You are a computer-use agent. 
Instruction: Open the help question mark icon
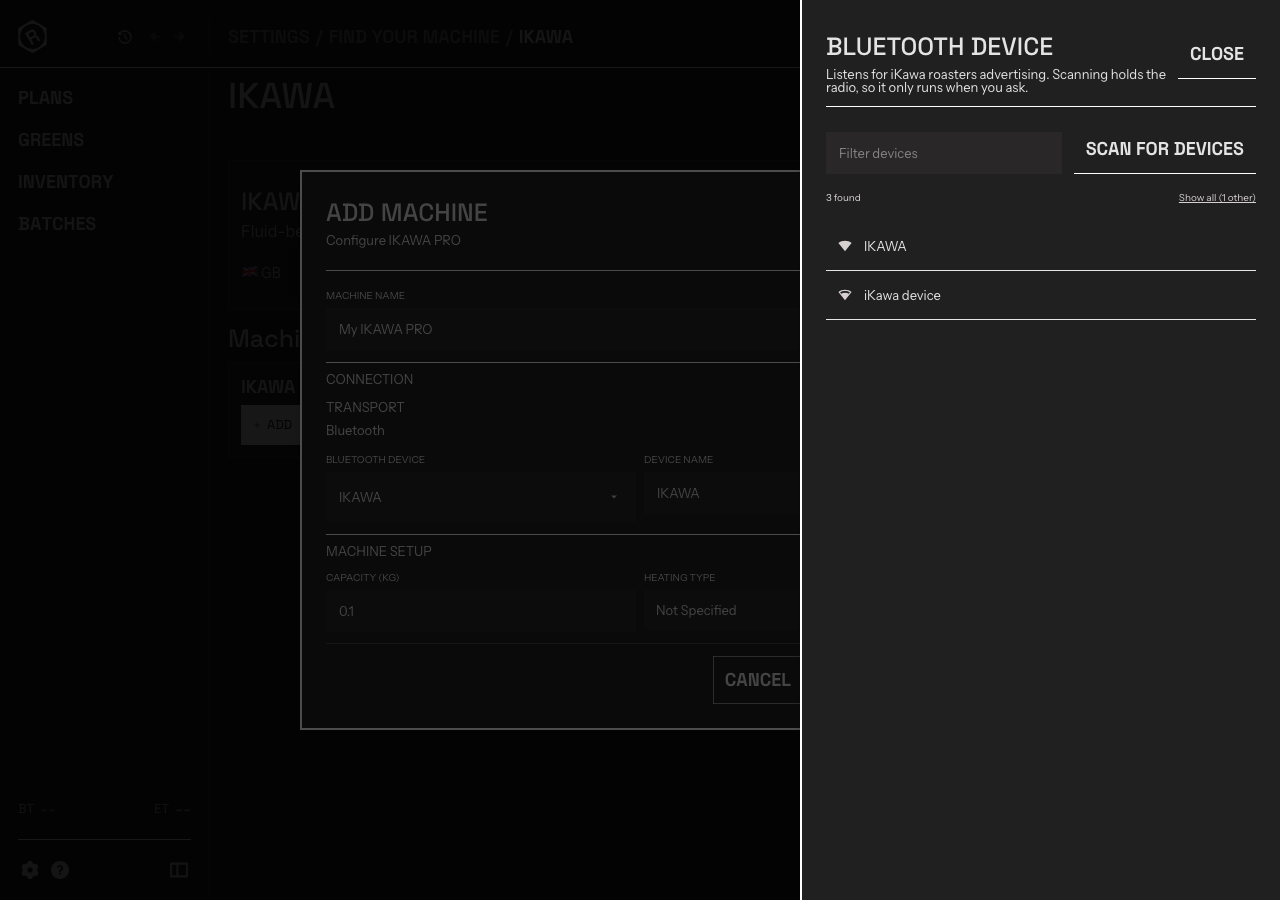tap(60, 870)
